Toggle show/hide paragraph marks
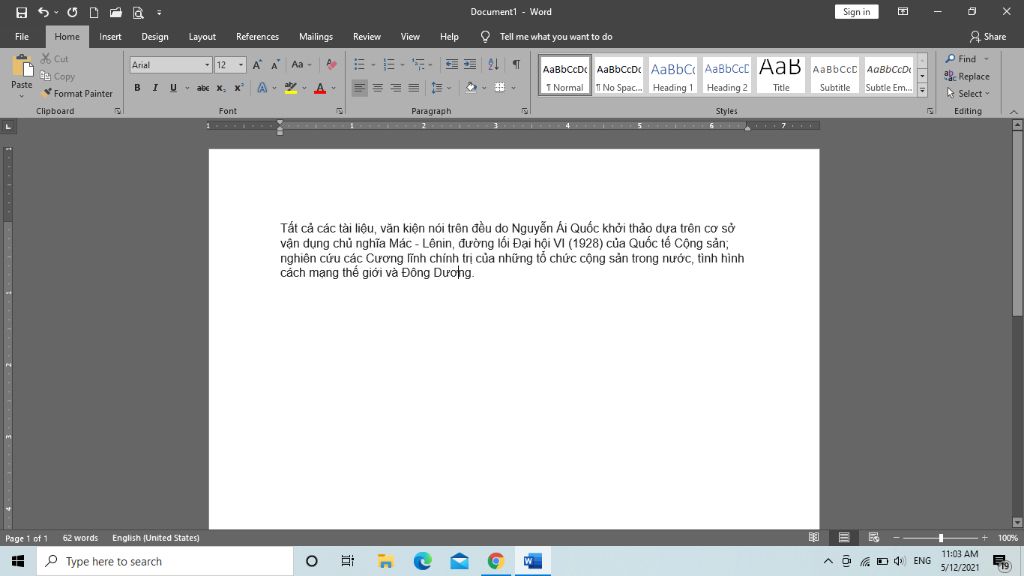Image resolution: width=1024 pixels, height=576 pixels. [516, 64]
